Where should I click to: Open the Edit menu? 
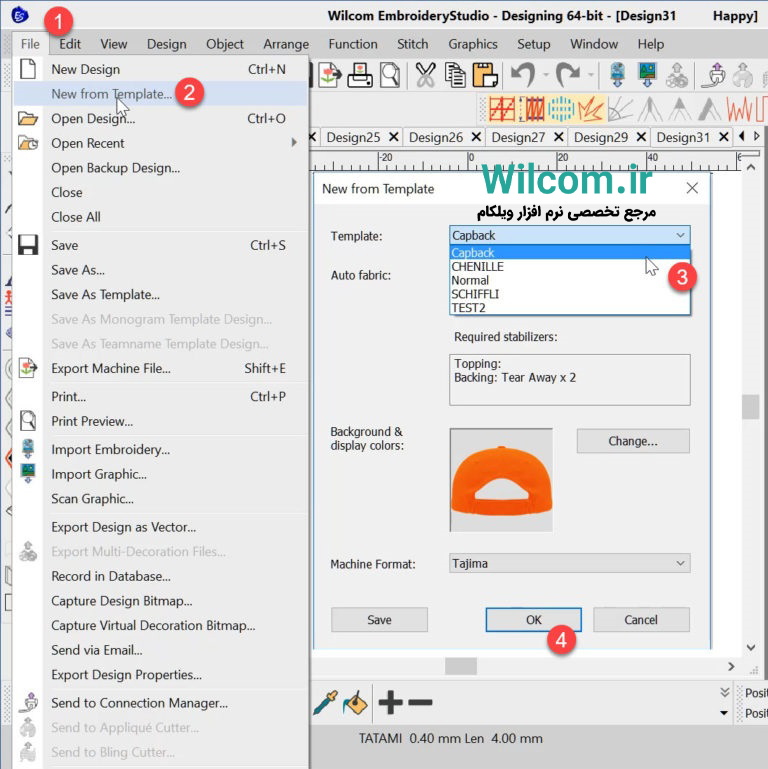pyautogui.click(x=70, y=44)
